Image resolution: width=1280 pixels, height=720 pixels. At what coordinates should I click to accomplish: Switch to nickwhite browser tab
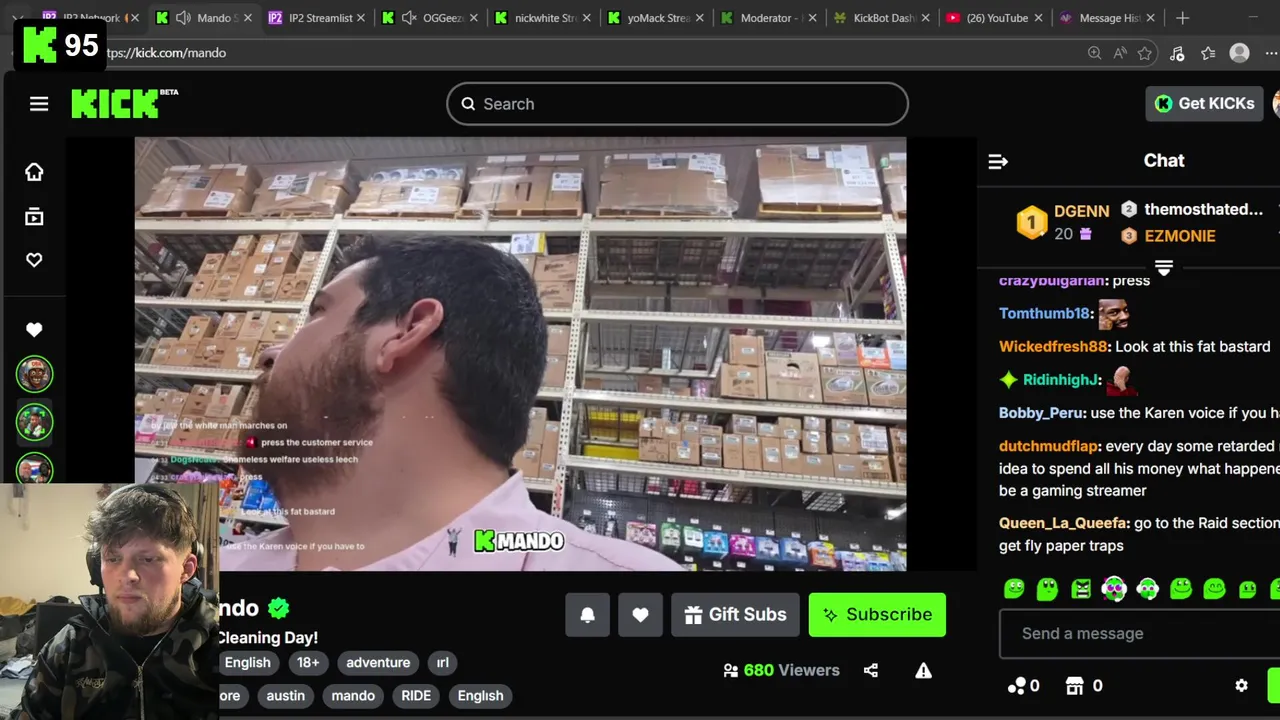click(541, 18)
